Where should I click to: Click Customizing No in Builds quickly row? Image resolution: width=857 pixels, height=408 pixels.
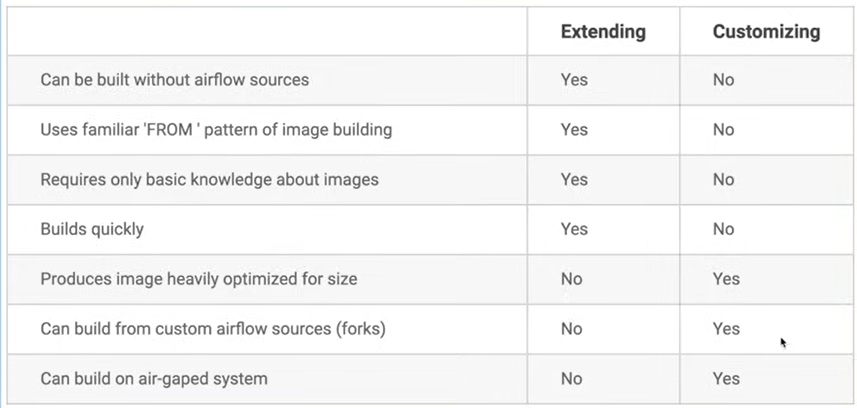[723, 229]
